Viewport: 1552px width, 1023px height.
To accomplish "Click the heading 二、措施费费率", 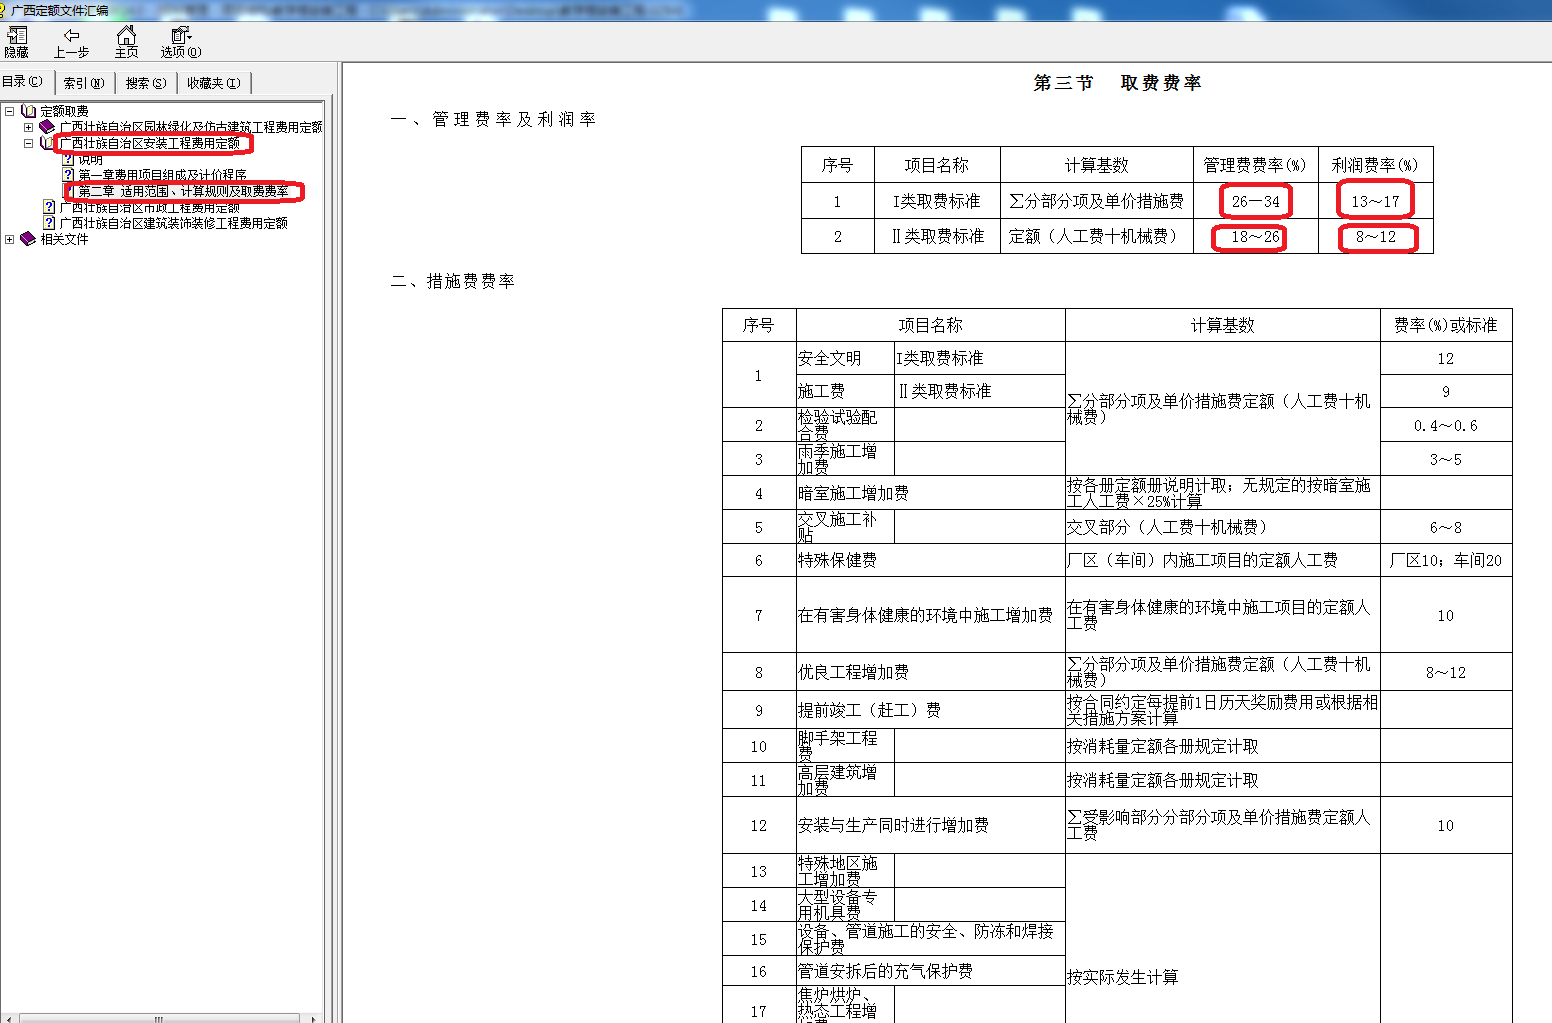I will click(452, 281).
